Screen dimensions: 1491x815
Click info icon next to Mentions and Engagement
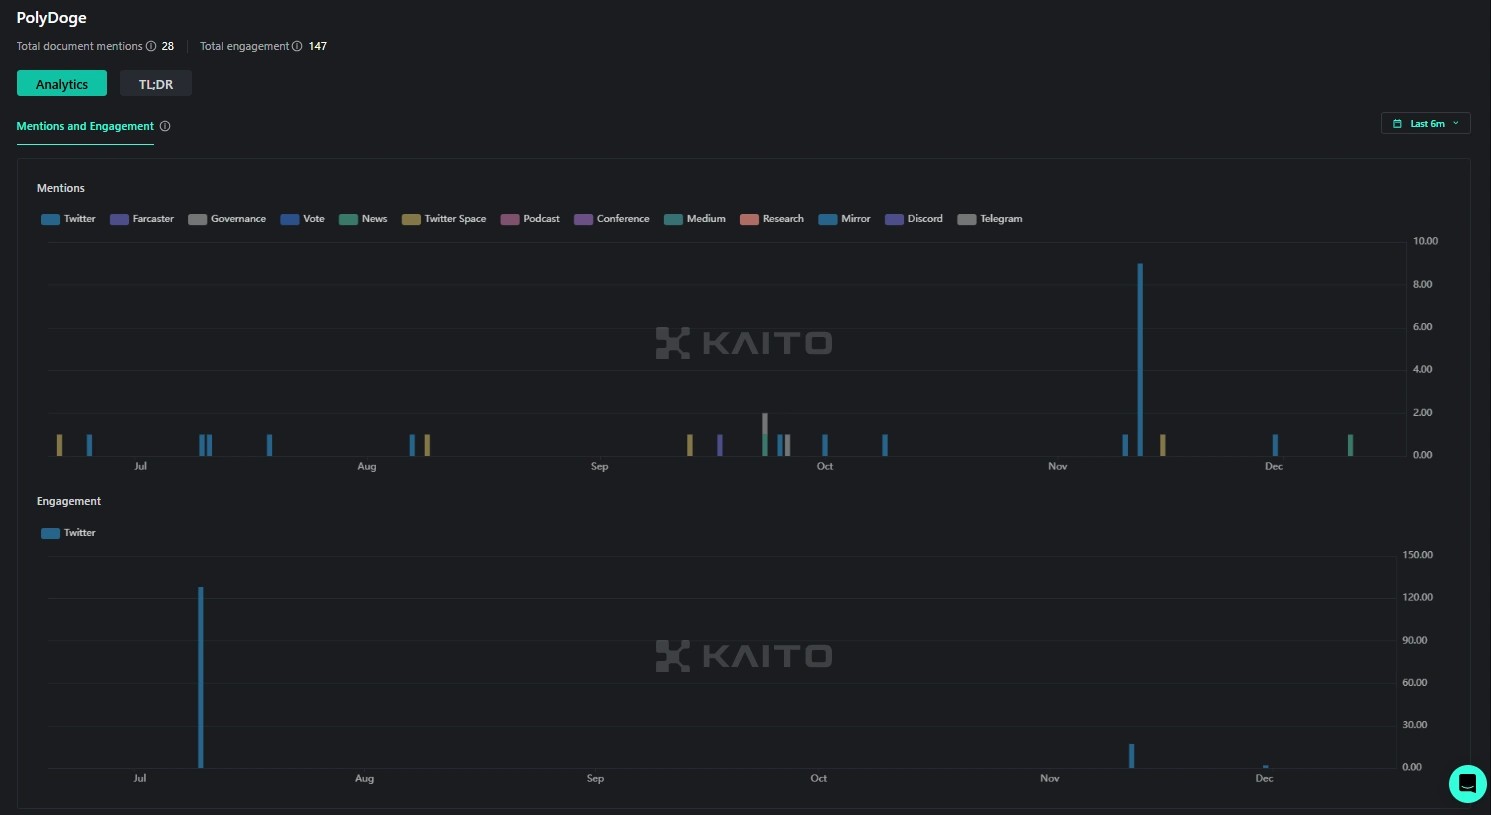(x=165, y=126)
